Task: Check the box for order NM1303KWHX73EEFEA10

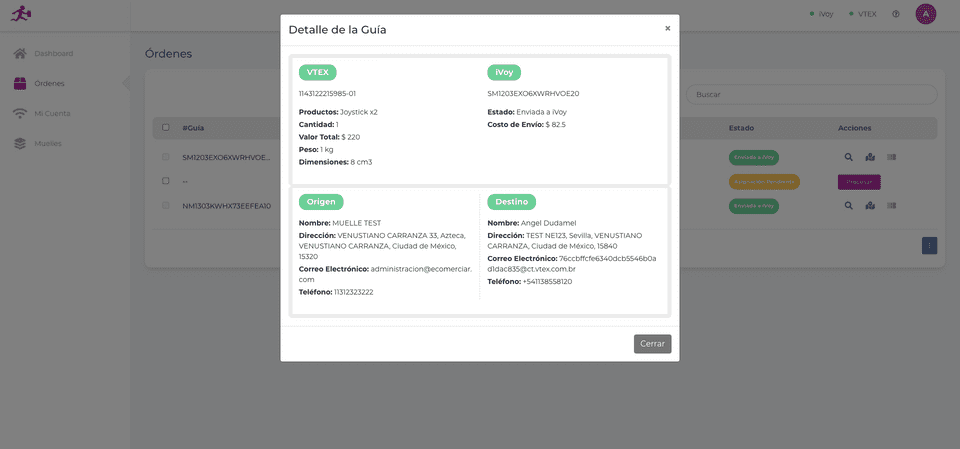Action: click(x=166, y=205)
